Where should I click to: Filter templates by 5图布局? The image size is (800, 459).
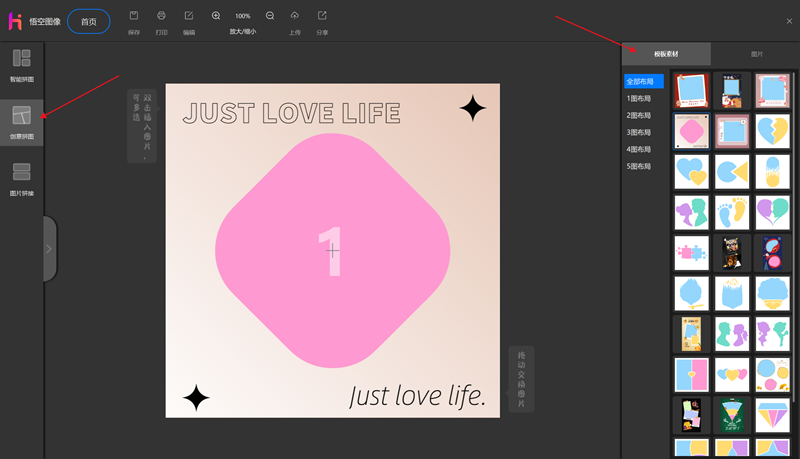pos(638,166)
